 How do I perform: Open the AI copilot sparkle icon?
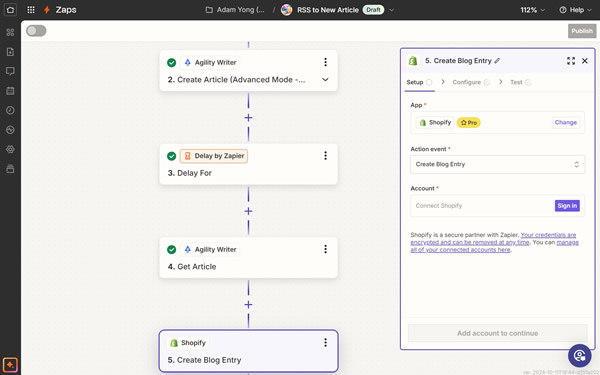click(x=10, y=365)
